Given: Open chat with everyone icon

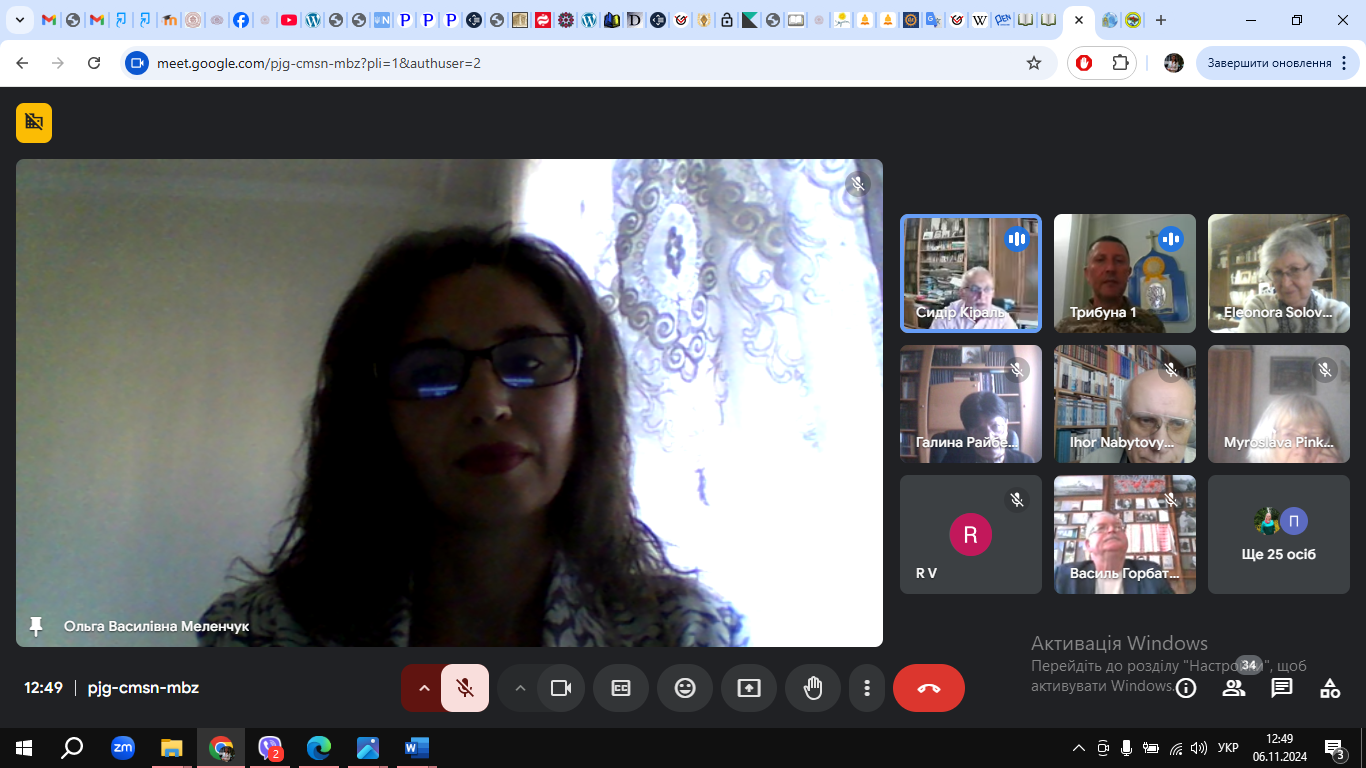Looking at the screenshot, I should click(x=1282, y=688).
